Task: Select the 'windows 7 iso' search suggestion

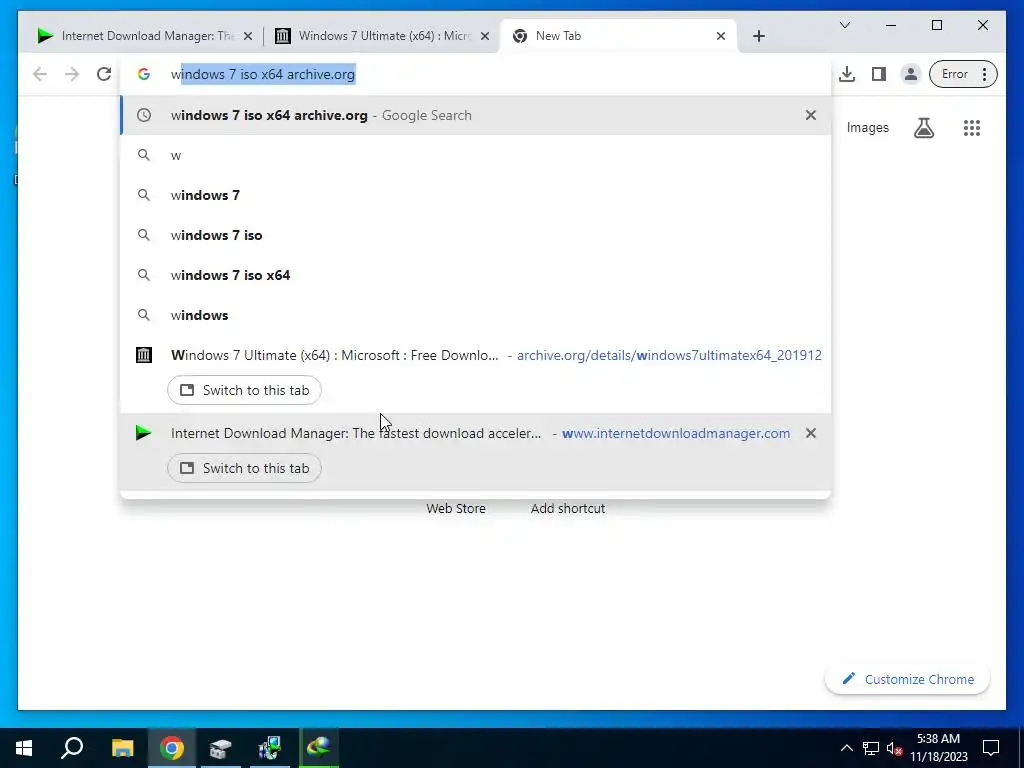Action: [475, 235]
